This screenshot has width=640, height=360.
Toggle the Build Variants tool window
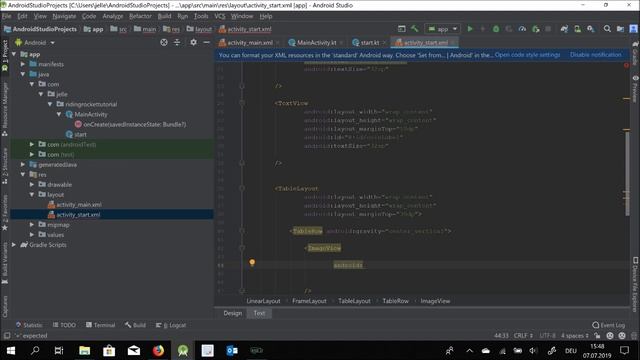(x=5, y=263)
